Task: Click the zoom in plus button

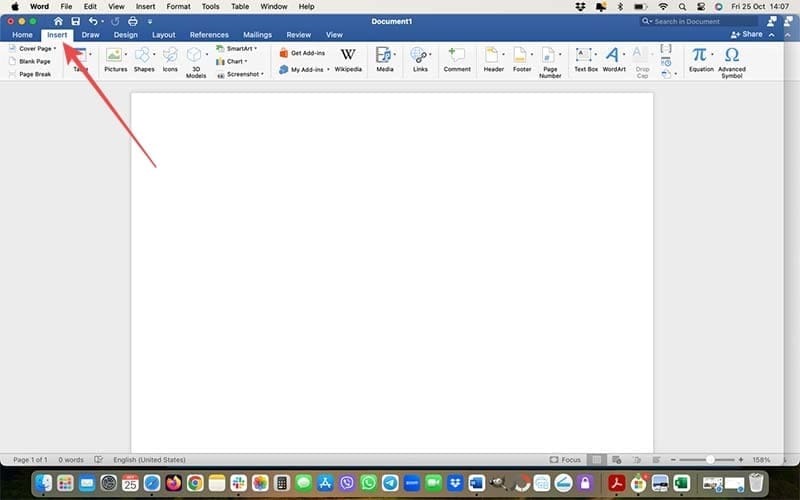Action: point(740,460)
